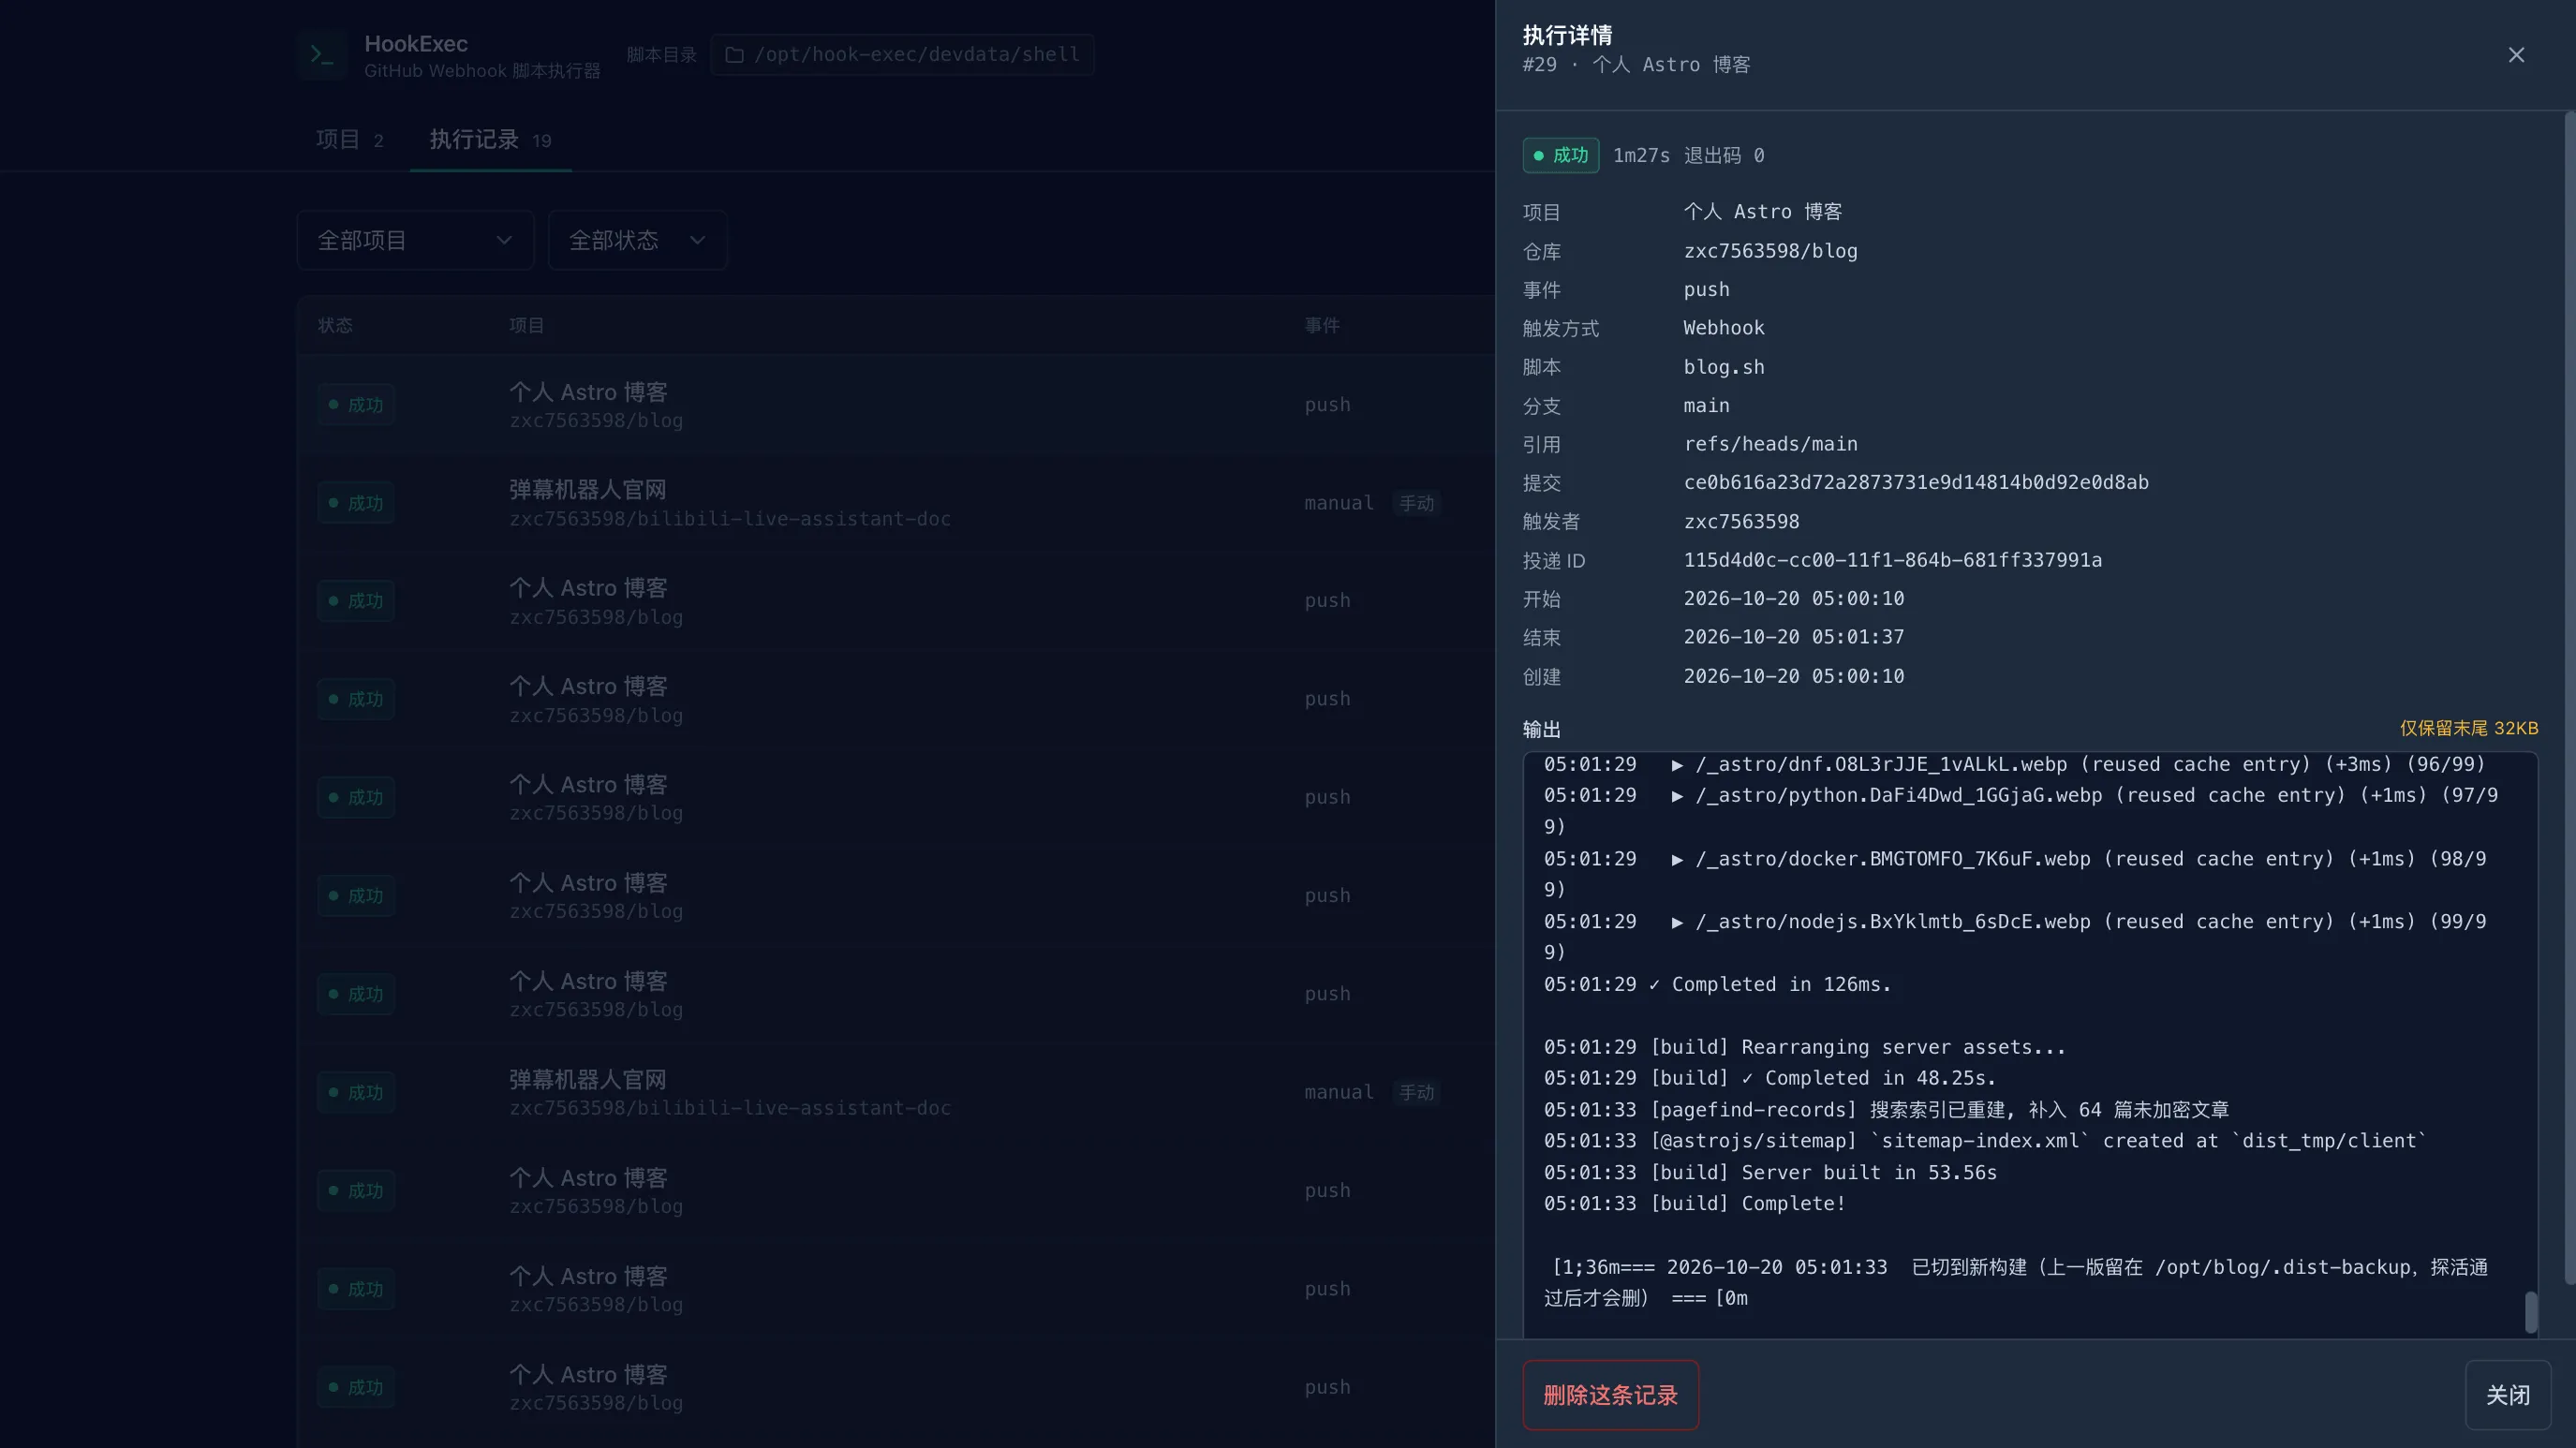Click the 仅保留末尾 32KB notice

click(x=2469, y=728)
